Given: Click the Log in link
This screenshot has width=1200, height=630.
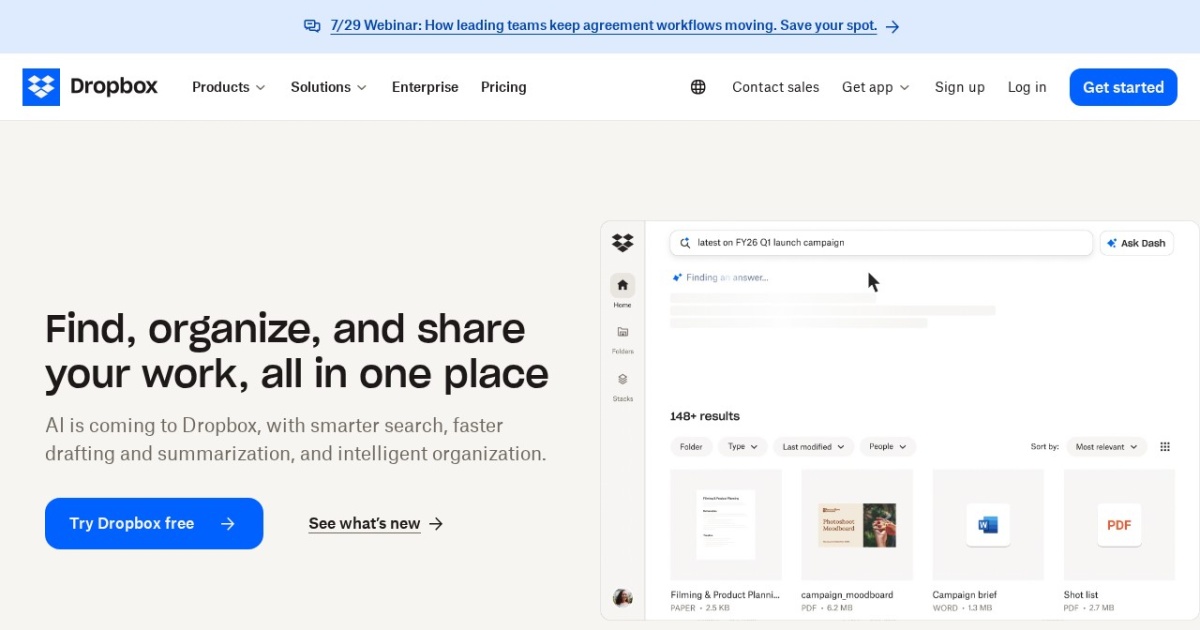Looking at the screenshot, I should pyautogui.click(x=1027, y=87).
